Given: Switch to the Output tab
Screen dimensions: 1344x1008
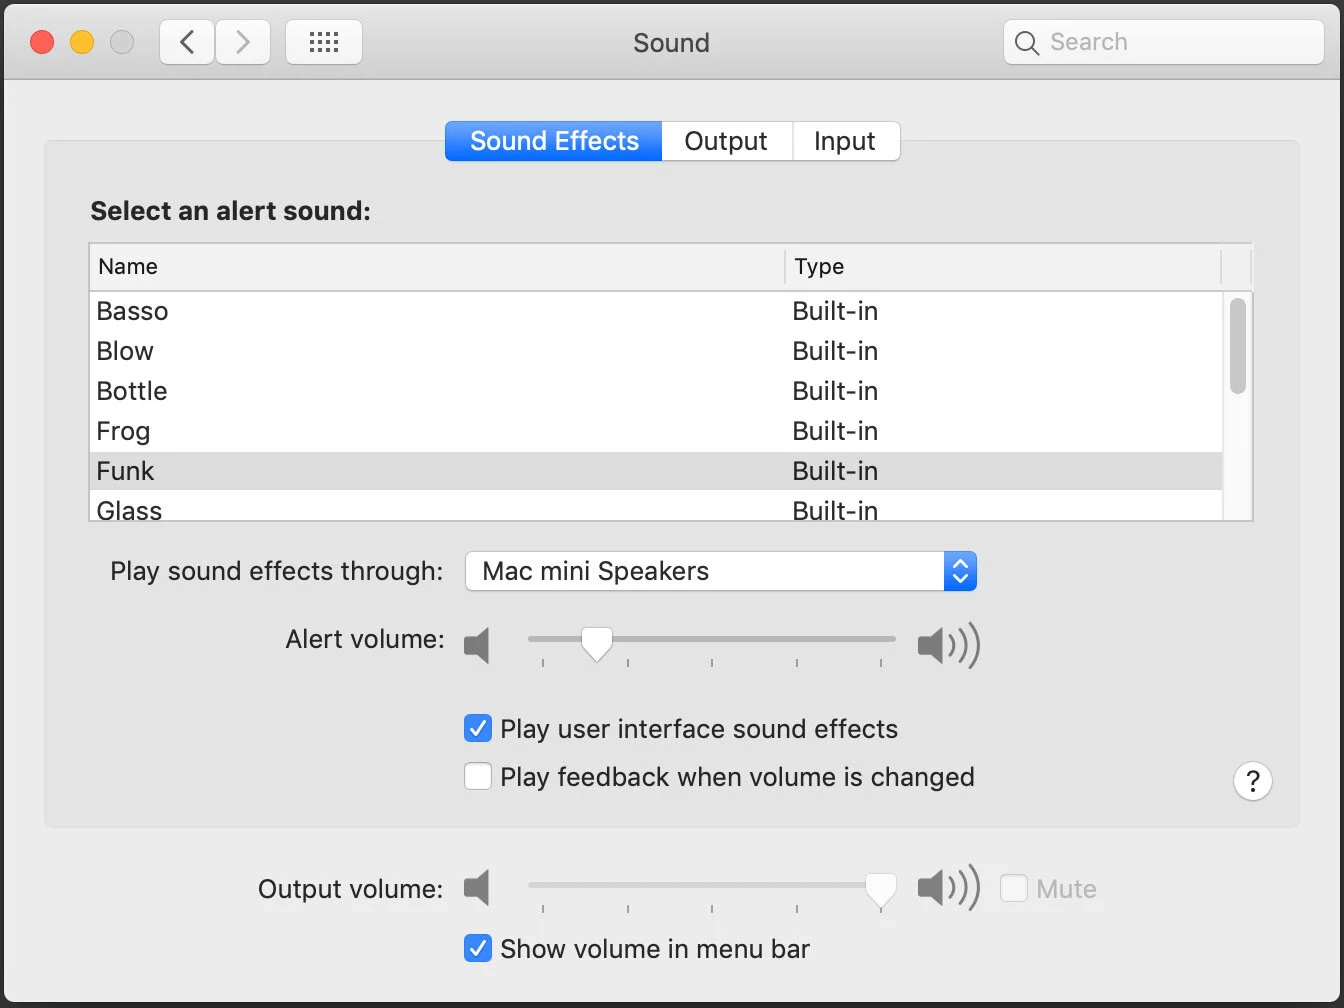Looking at the screenshot, I should point(727,141).
